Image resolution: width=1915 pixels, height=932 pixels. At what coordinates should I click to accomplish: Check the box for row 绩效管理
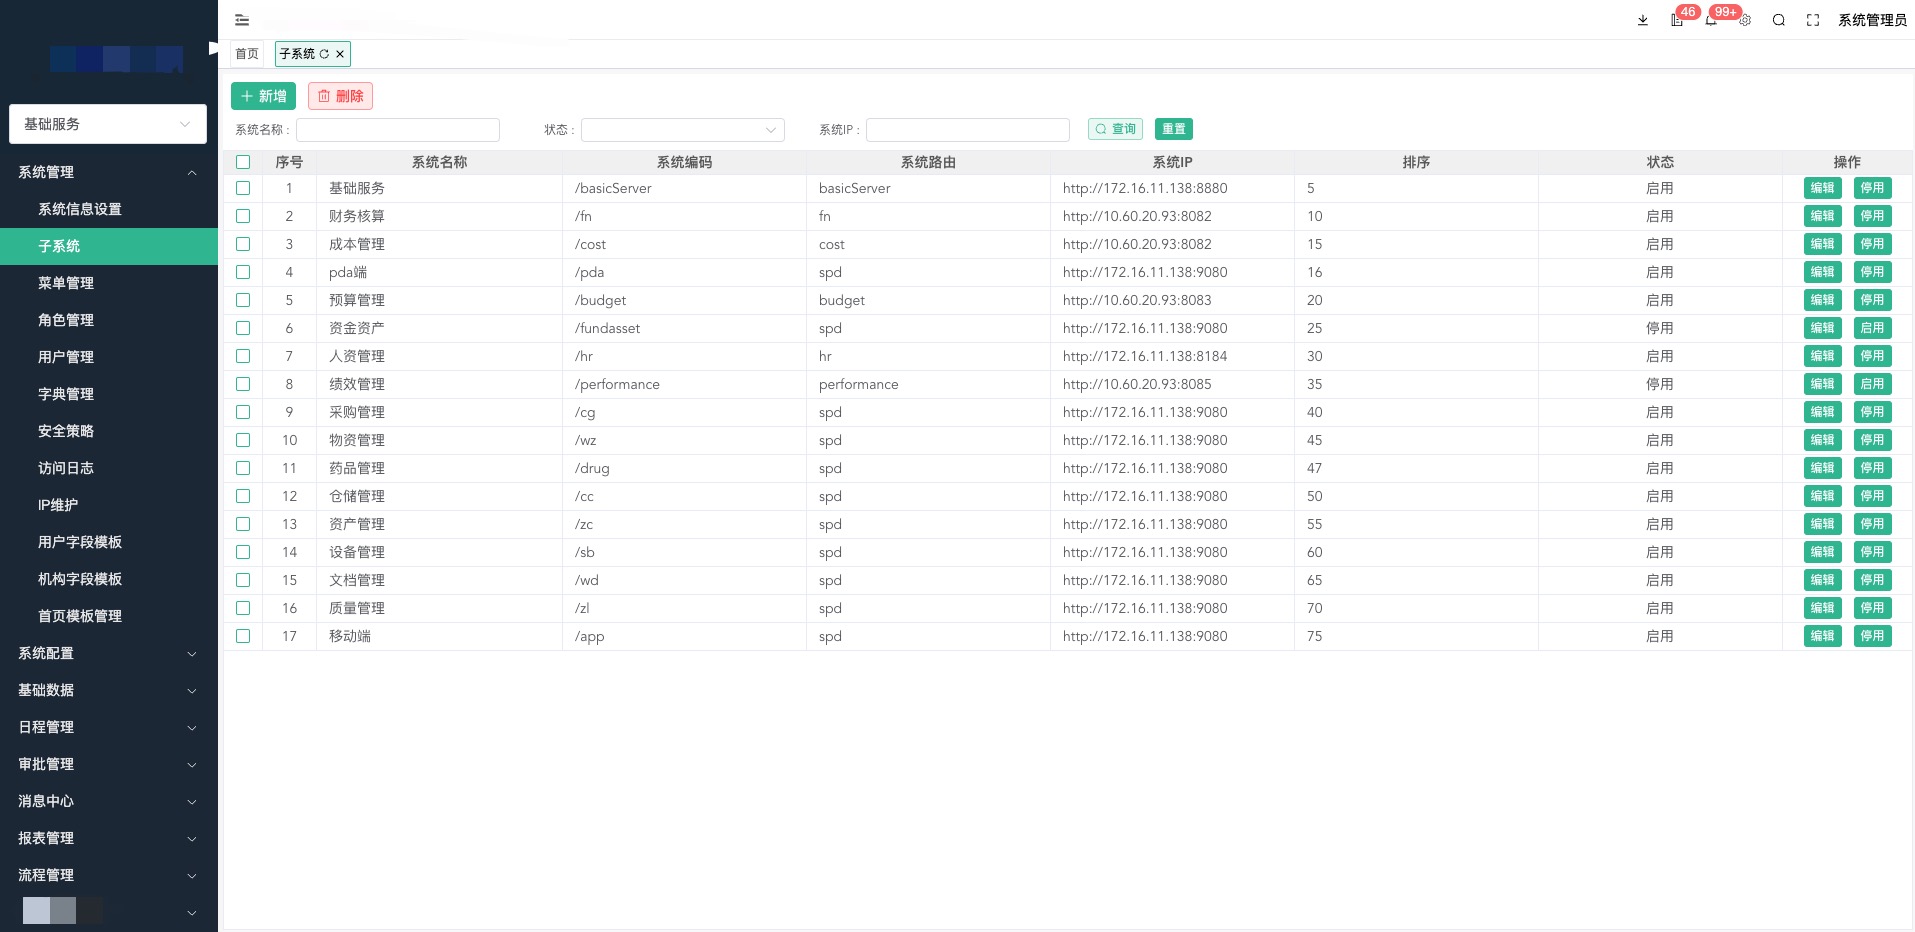pos(243,384)
